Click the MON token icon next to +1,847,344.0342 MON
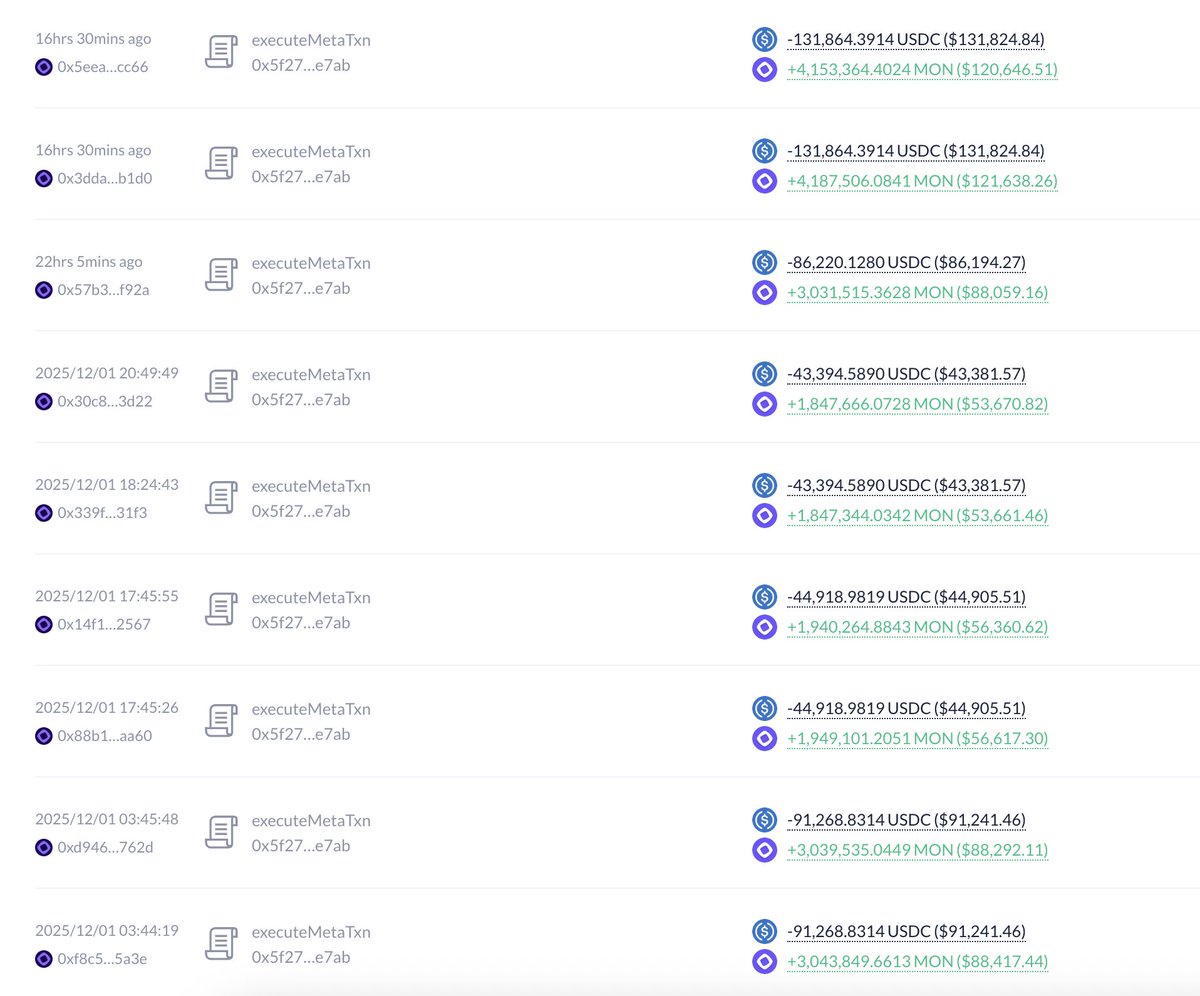1200x996 pixels. 764,516
